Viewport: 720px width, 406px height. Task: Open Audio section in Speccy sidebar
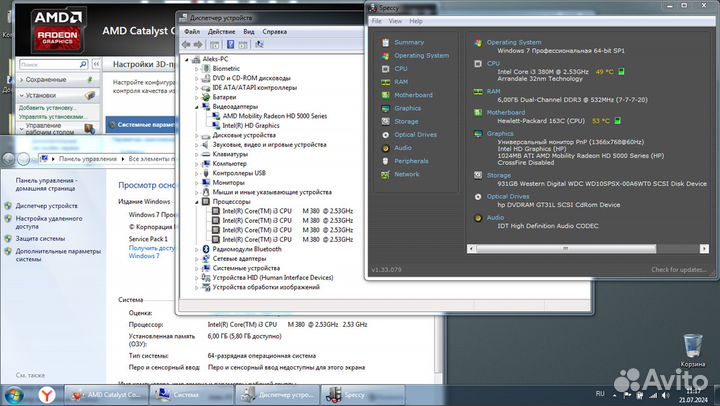pyautogui.click(x=403, y=148)
